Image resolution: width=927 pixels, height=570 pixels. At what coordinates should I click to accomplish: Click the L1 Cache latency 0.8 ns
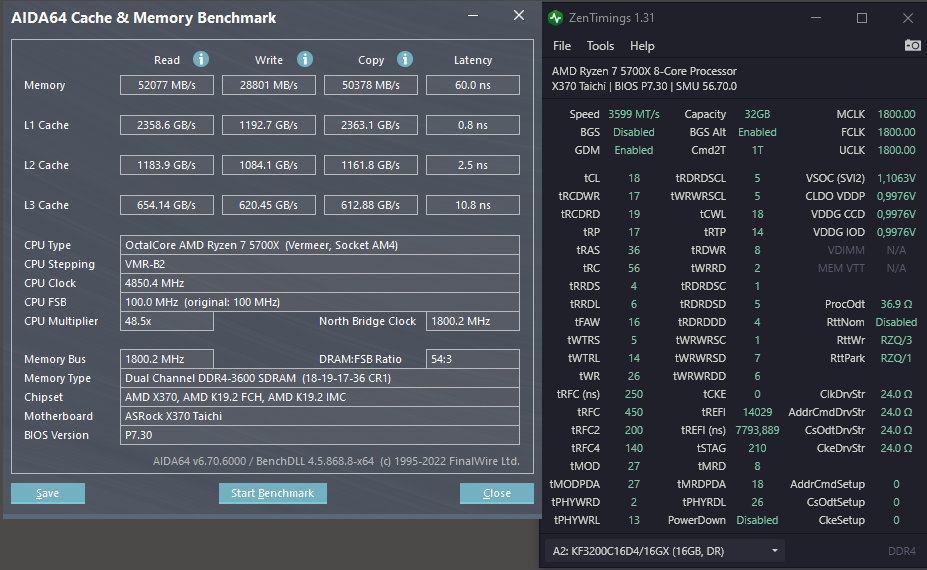click(473, 125)
